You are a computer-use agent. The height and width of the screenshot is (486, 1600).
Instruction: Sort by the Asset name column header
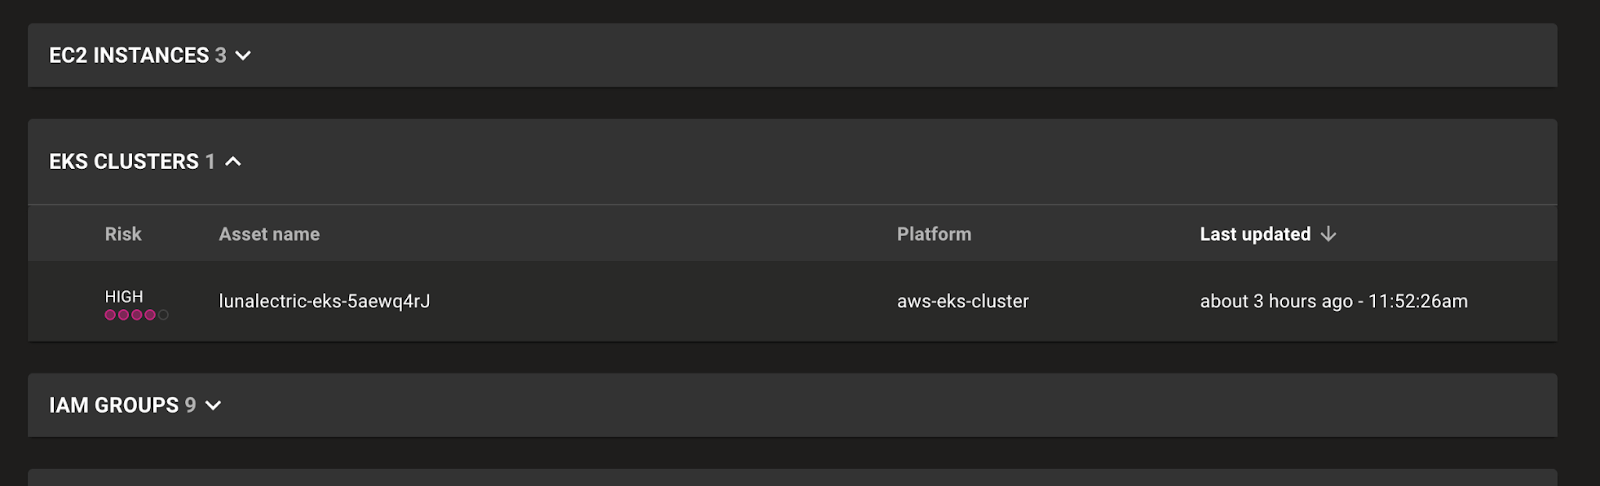tap(269, 234)
